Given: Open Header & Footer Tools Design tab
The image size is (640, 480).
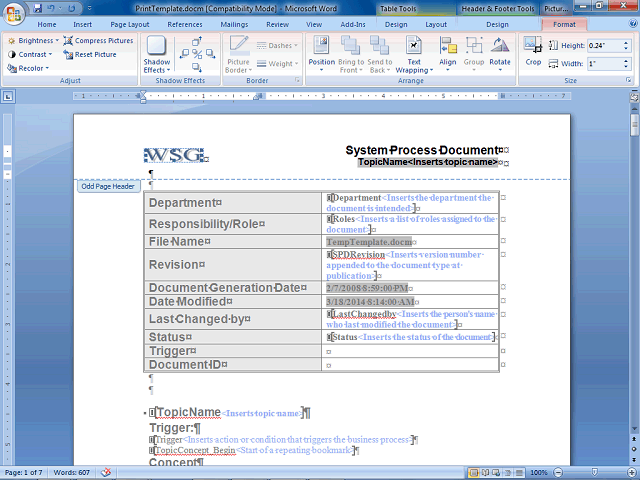Looking at the screenshot, I should click(x=497, y=24).
